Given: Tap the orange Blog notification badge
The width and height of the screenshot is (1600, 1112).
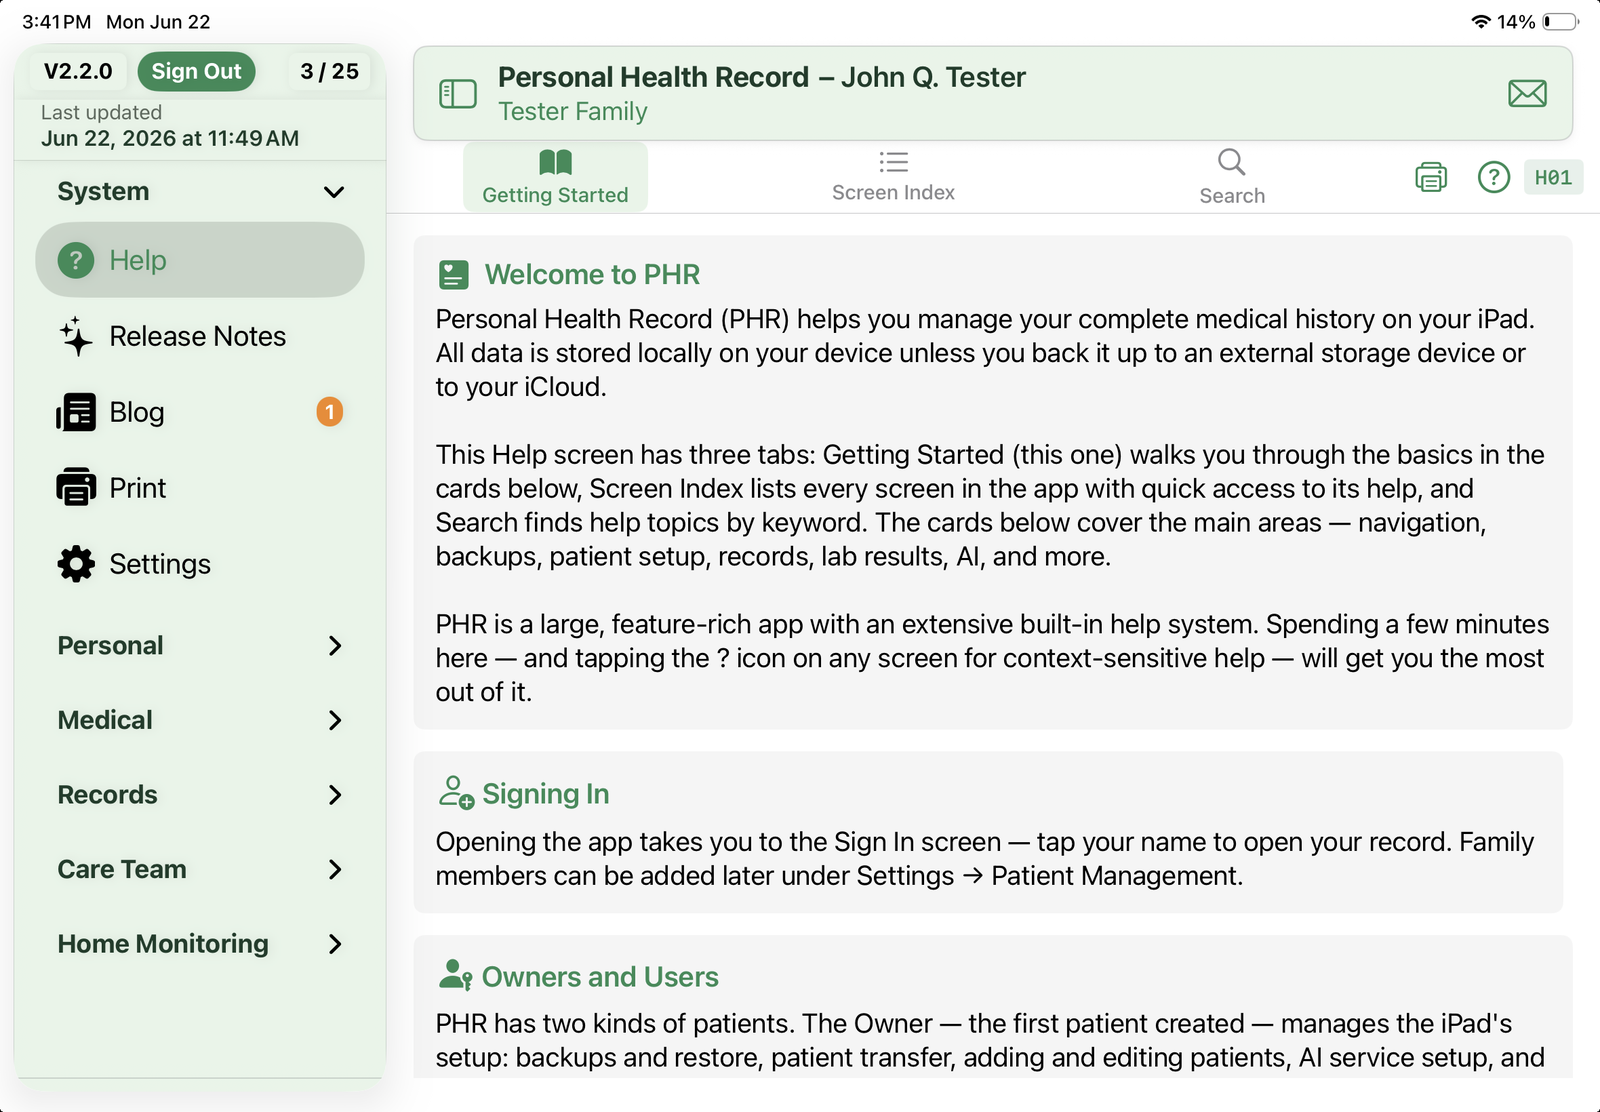Looking at the screenshot, I should point(330,412).
